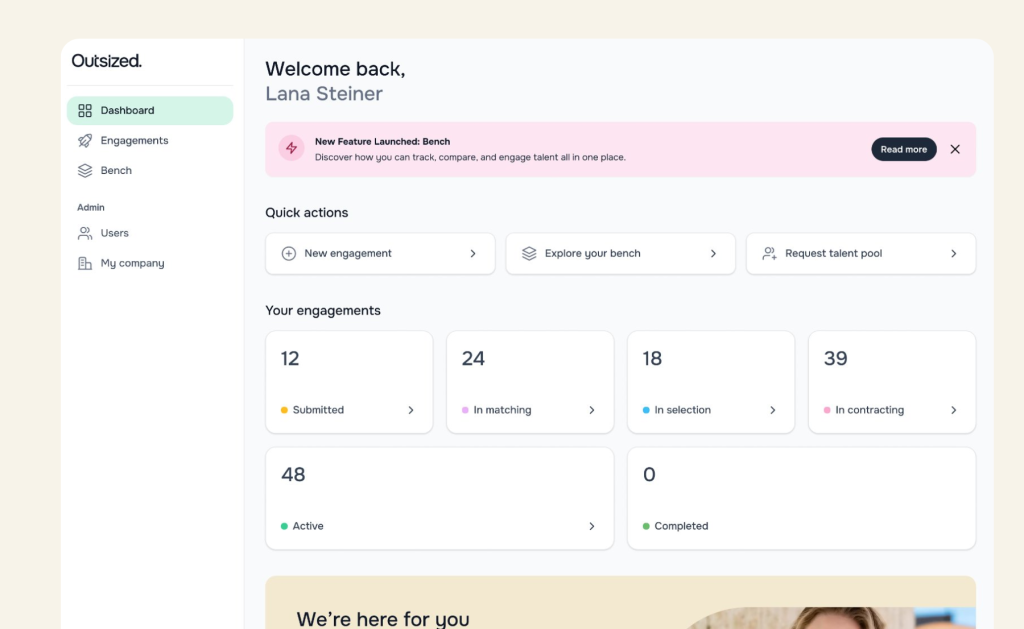Click the Request talent pool person icon
Viewport: 1024px width, 629px height.
769,254
